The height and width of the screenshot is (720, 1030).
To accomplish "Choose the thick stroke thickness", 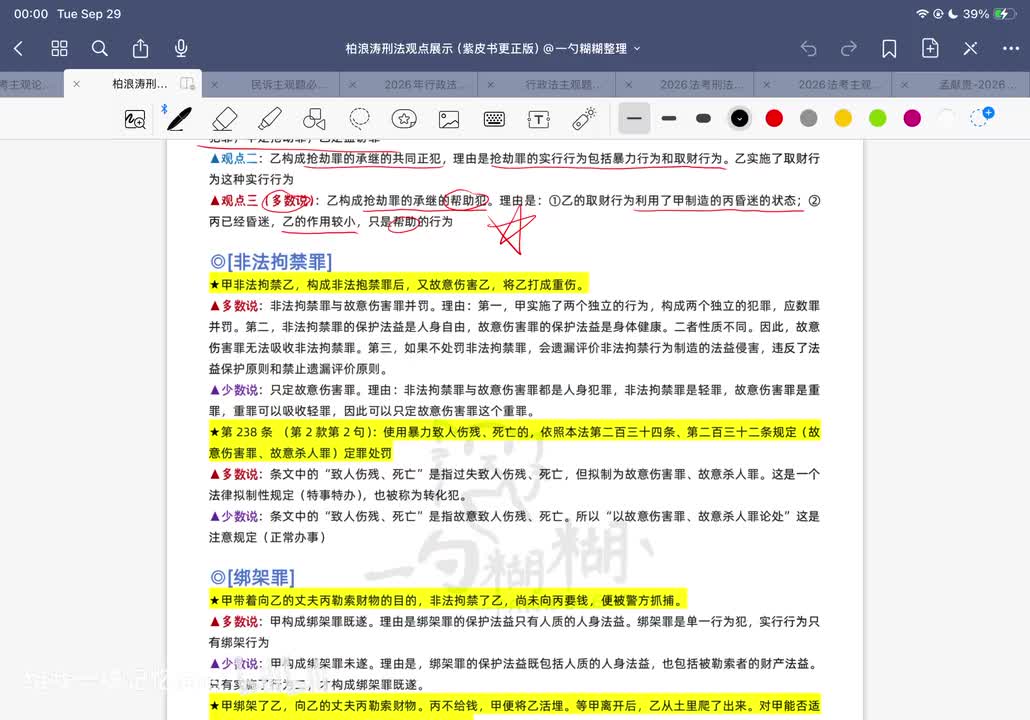I will [703, 118].
